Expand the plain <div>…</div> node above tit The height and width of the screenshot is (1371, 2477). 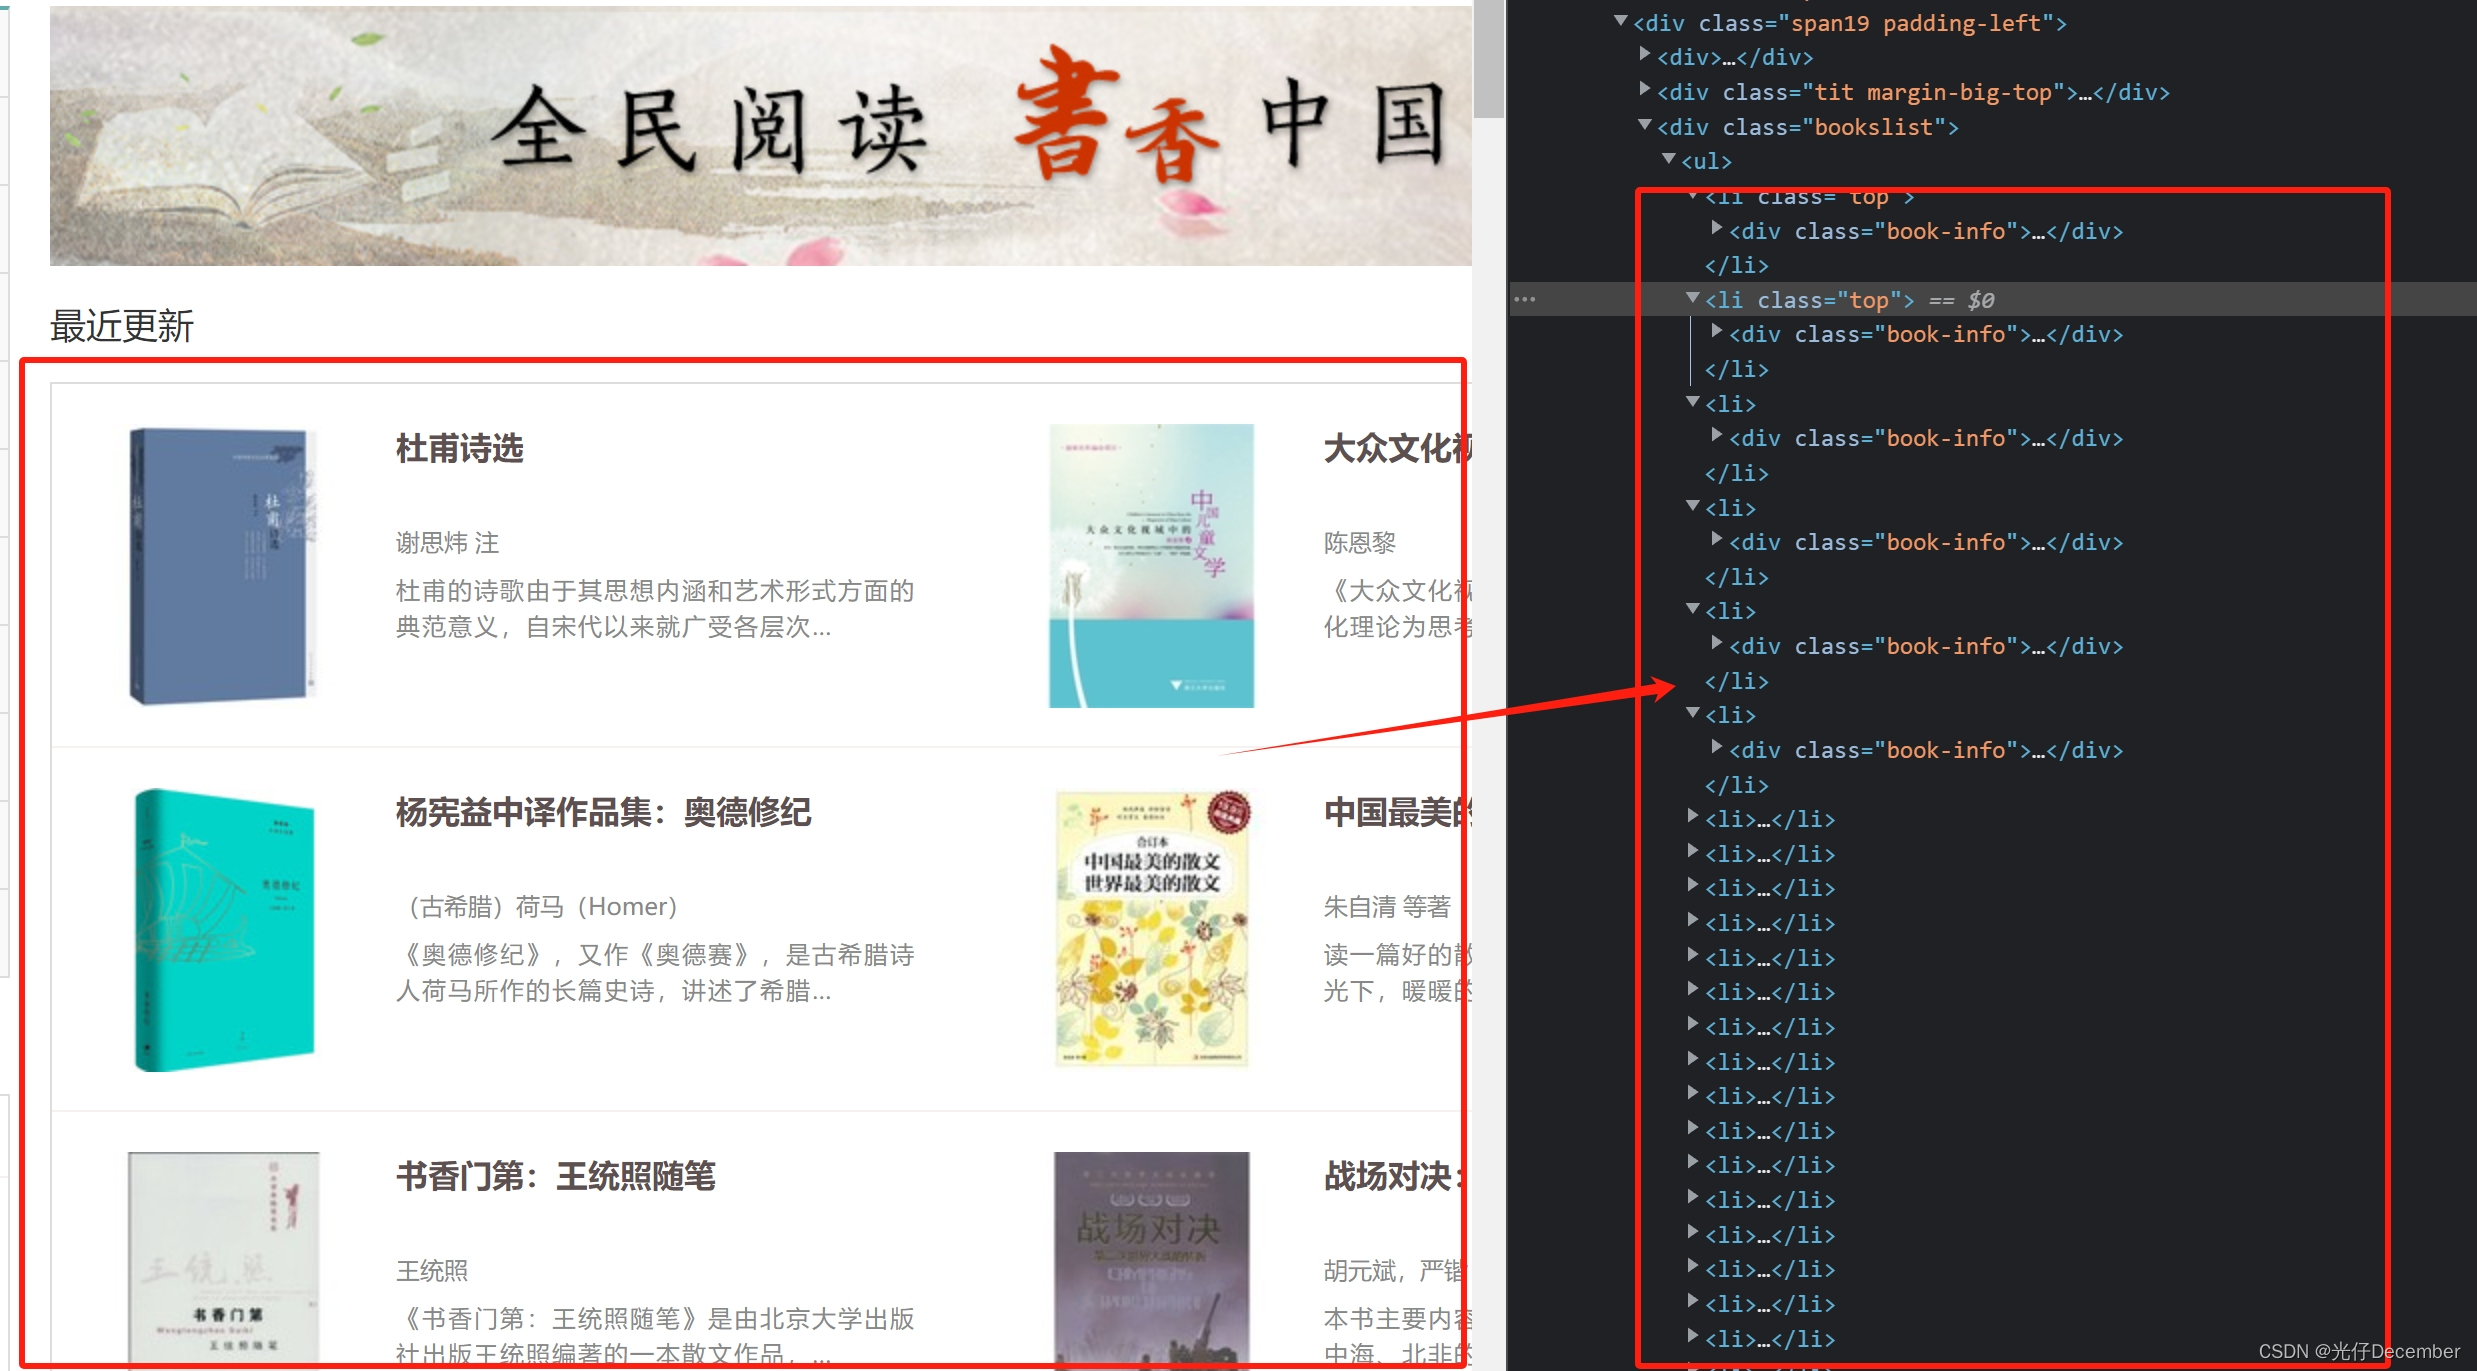(x=1644, y=55)
